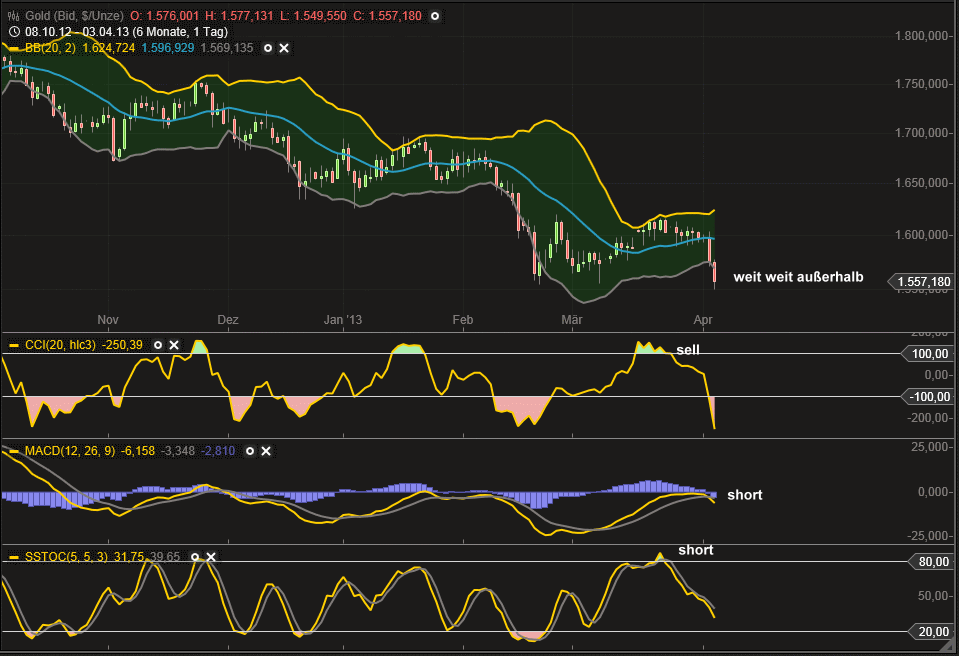Click the 'weit weit außerhalb' annotation
Screen dimensions: 959x656
[x=798, y=277]
